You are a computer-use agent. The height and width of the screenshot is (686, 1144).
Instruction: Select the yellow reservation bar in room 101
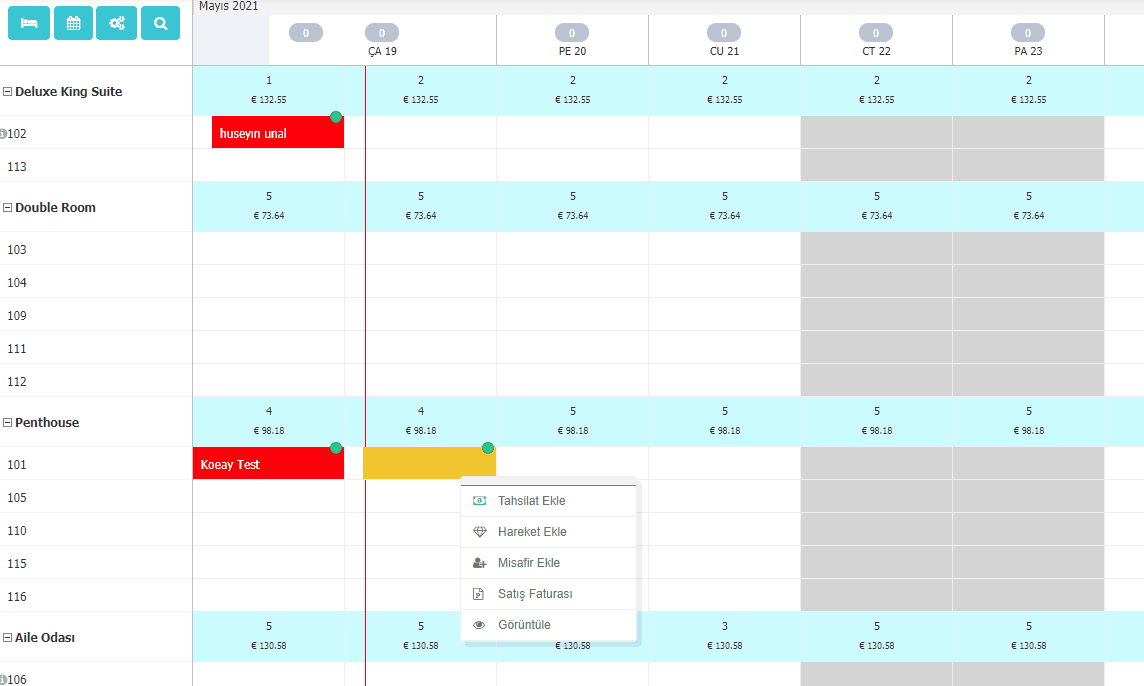tap(430, 463)
